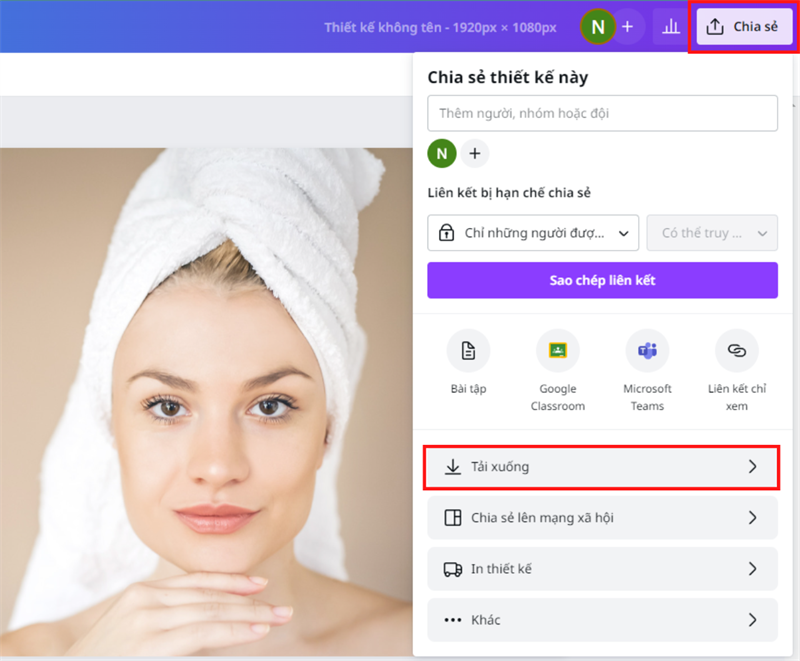Select the Microsoft Teams share option
Viewport: 800px width, 661px height.
click(648, 352)
